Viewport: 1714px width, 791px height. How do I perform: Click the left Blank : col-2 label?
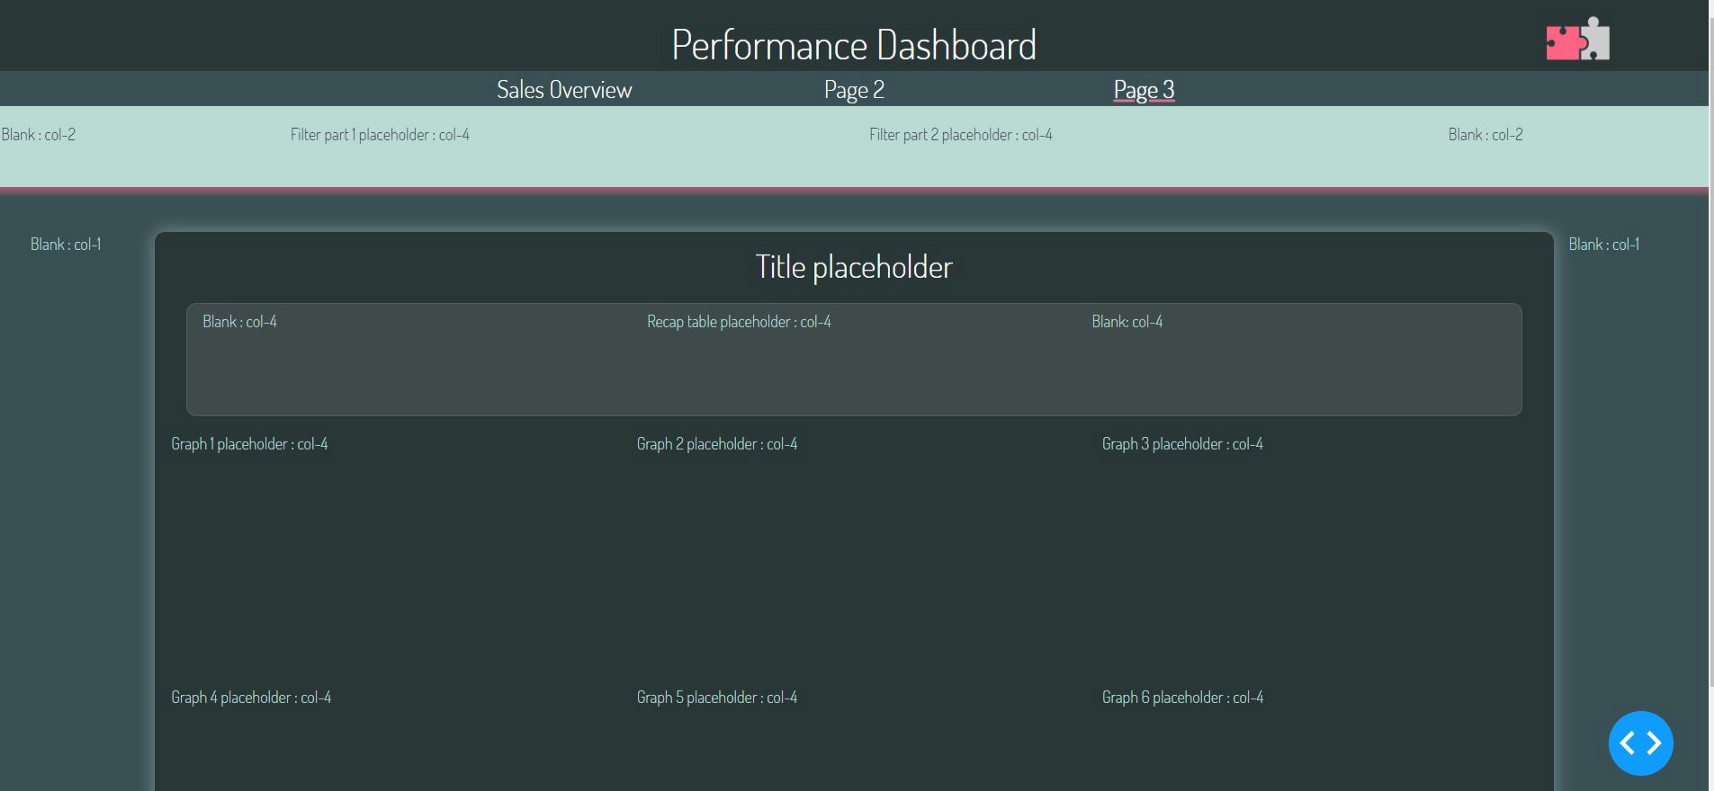click(39, 135)
